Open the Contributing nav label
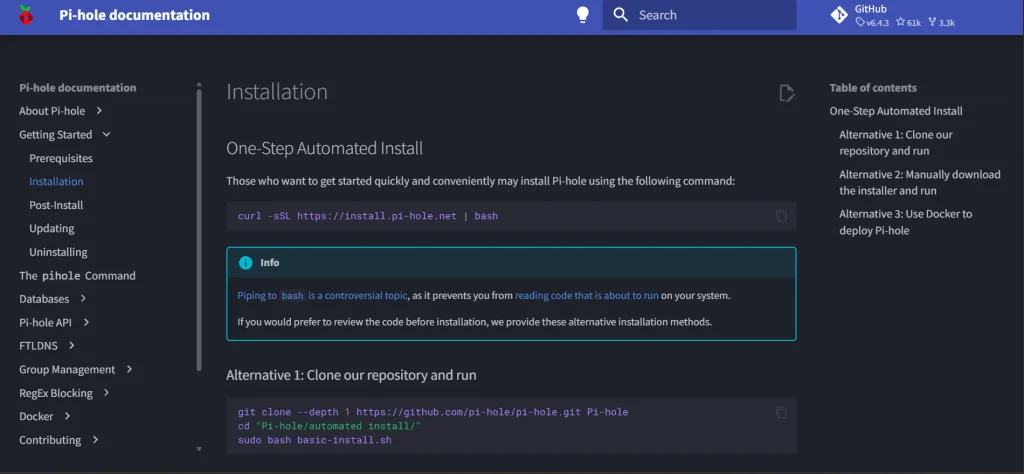 click(50, 440)
